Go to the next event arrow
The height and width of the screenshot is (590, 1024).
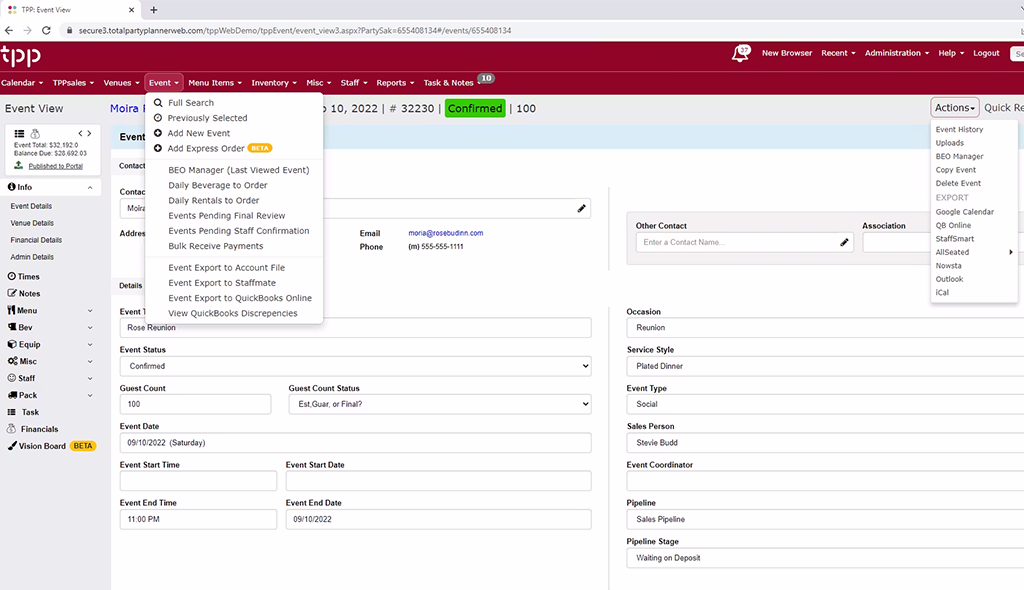(90, 133)
